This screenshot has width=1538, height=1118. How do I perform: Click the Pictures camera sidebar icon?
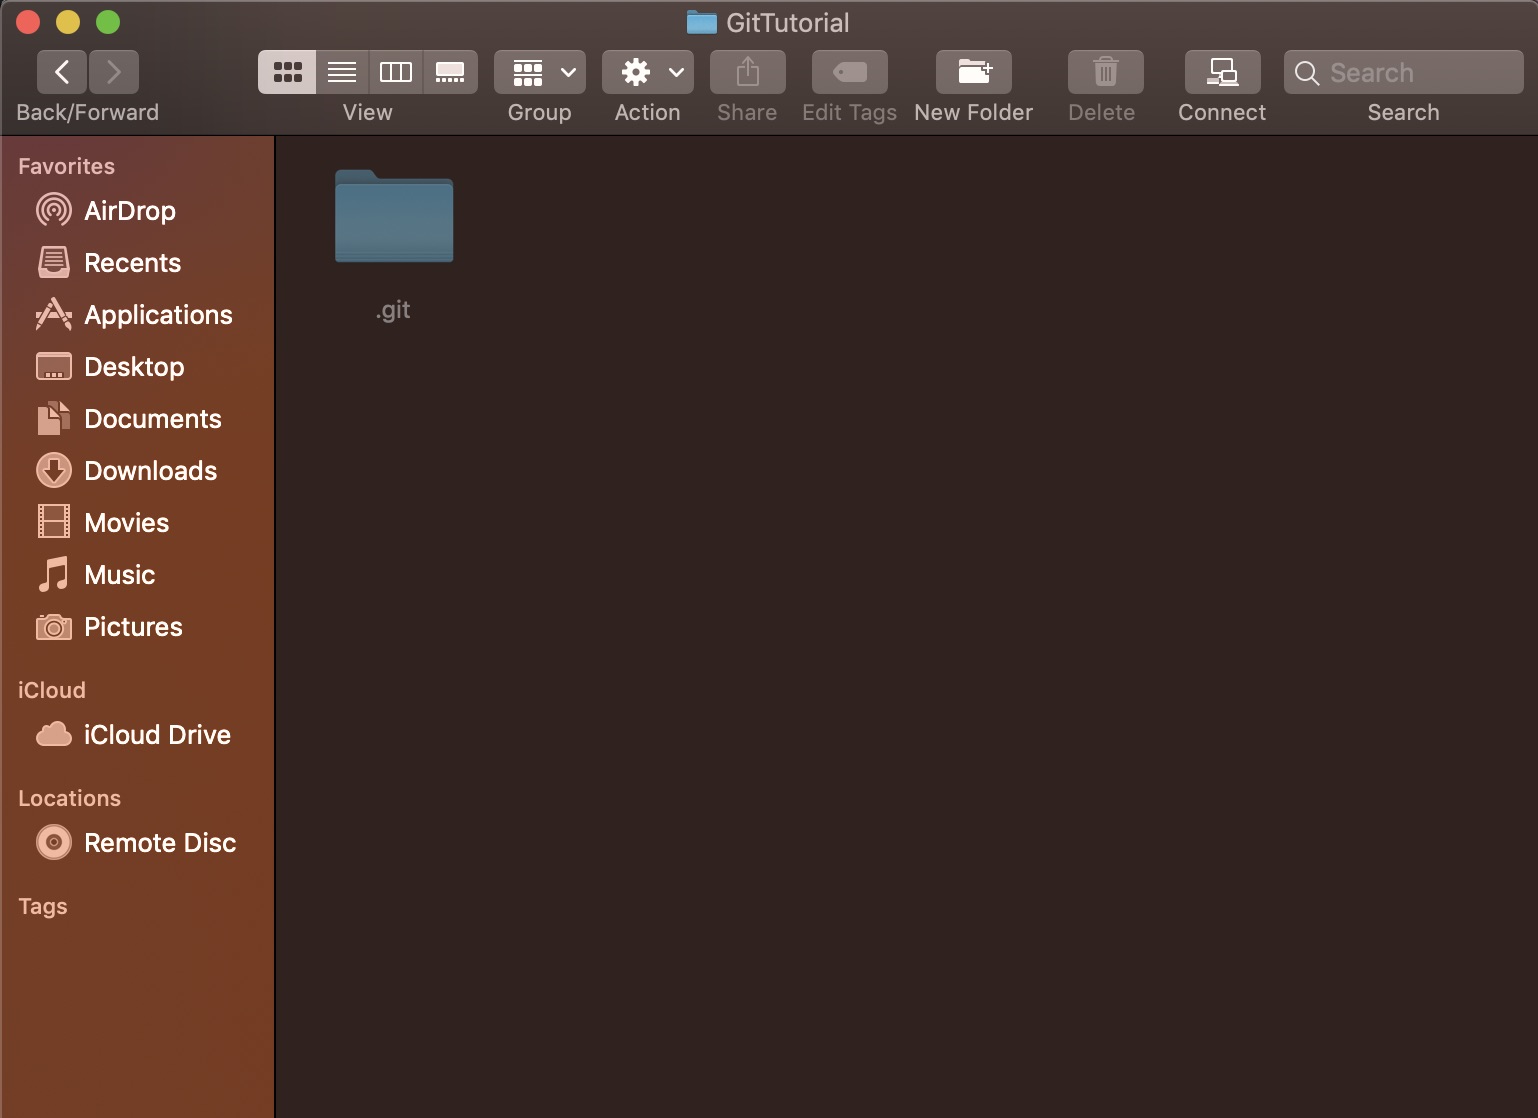point(54,627)
